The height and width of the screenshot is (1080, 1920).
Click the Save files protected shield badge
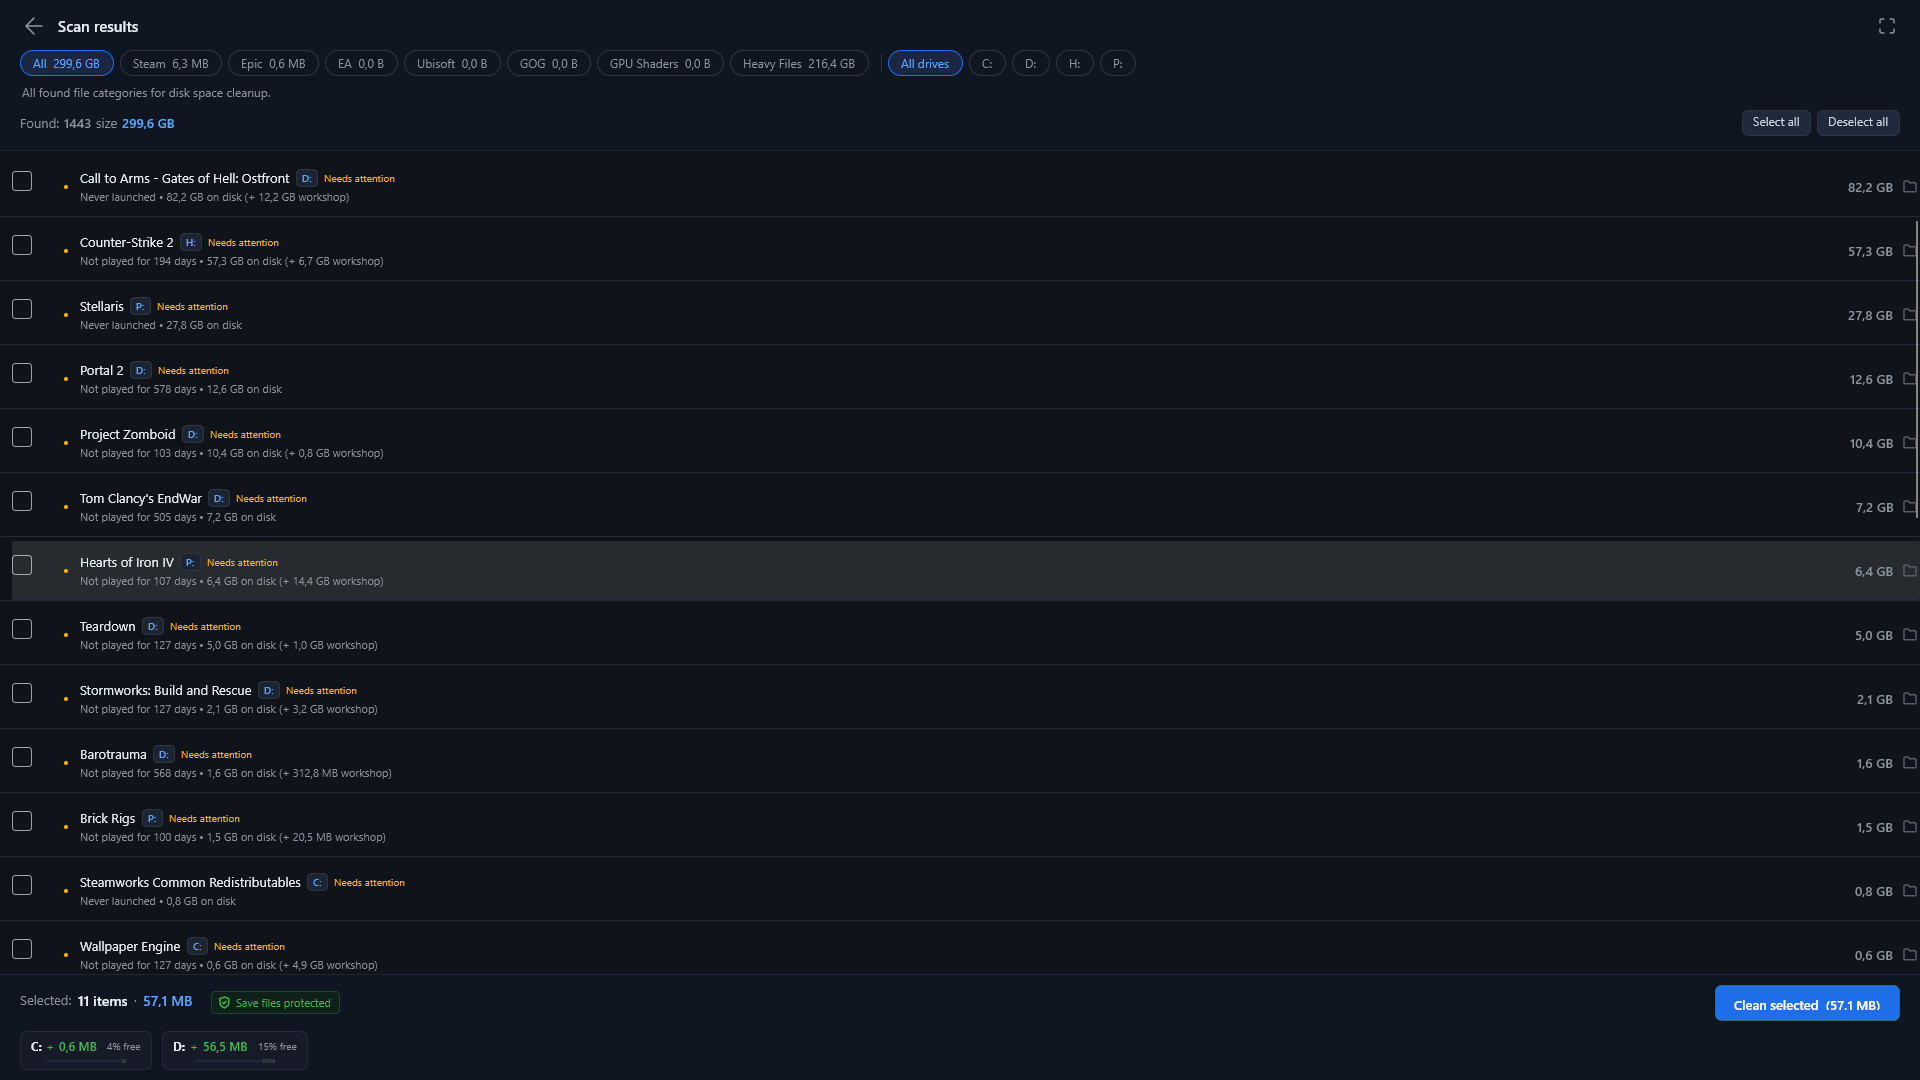[x=275, y=1003]
